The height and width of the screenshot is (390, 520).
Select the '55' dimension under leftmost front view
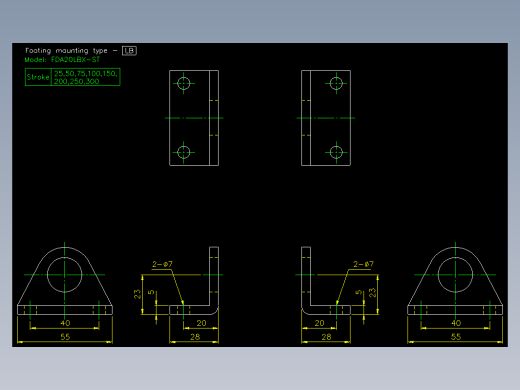tap(65, 337)
